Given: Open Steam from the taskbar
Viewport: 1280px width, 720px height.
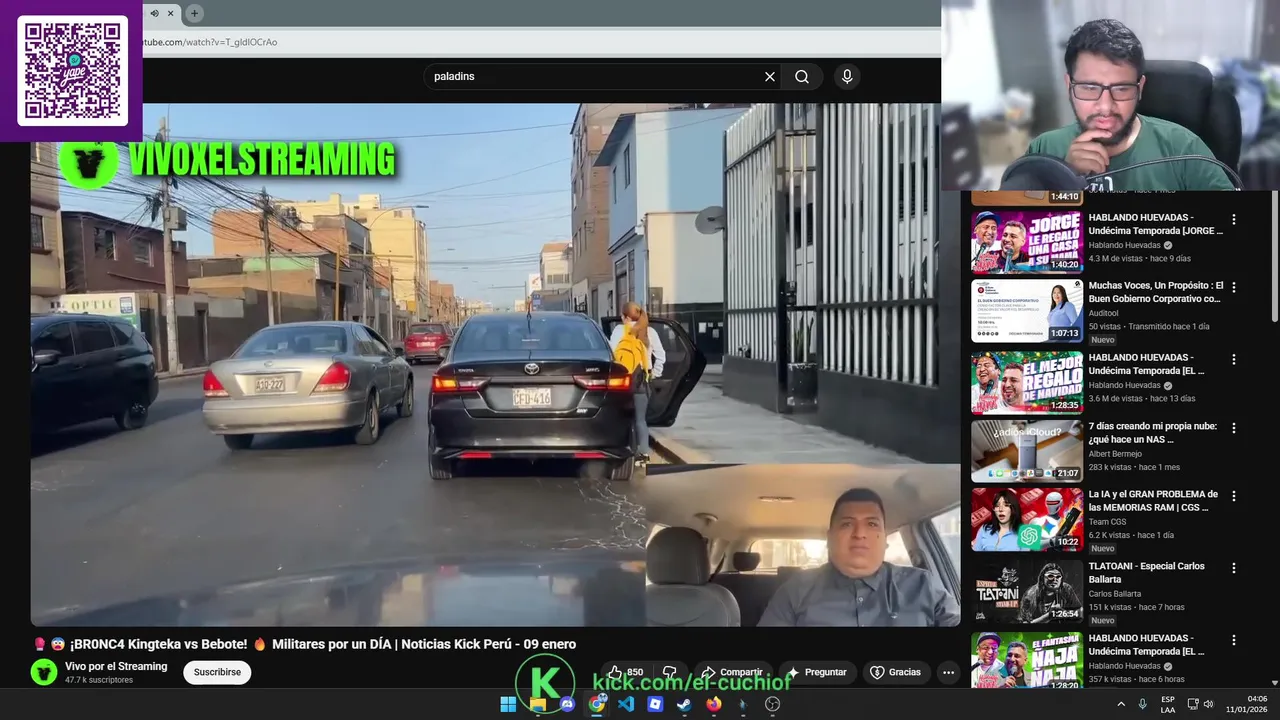Looking at the screenshot, I should tap(684, 704).
